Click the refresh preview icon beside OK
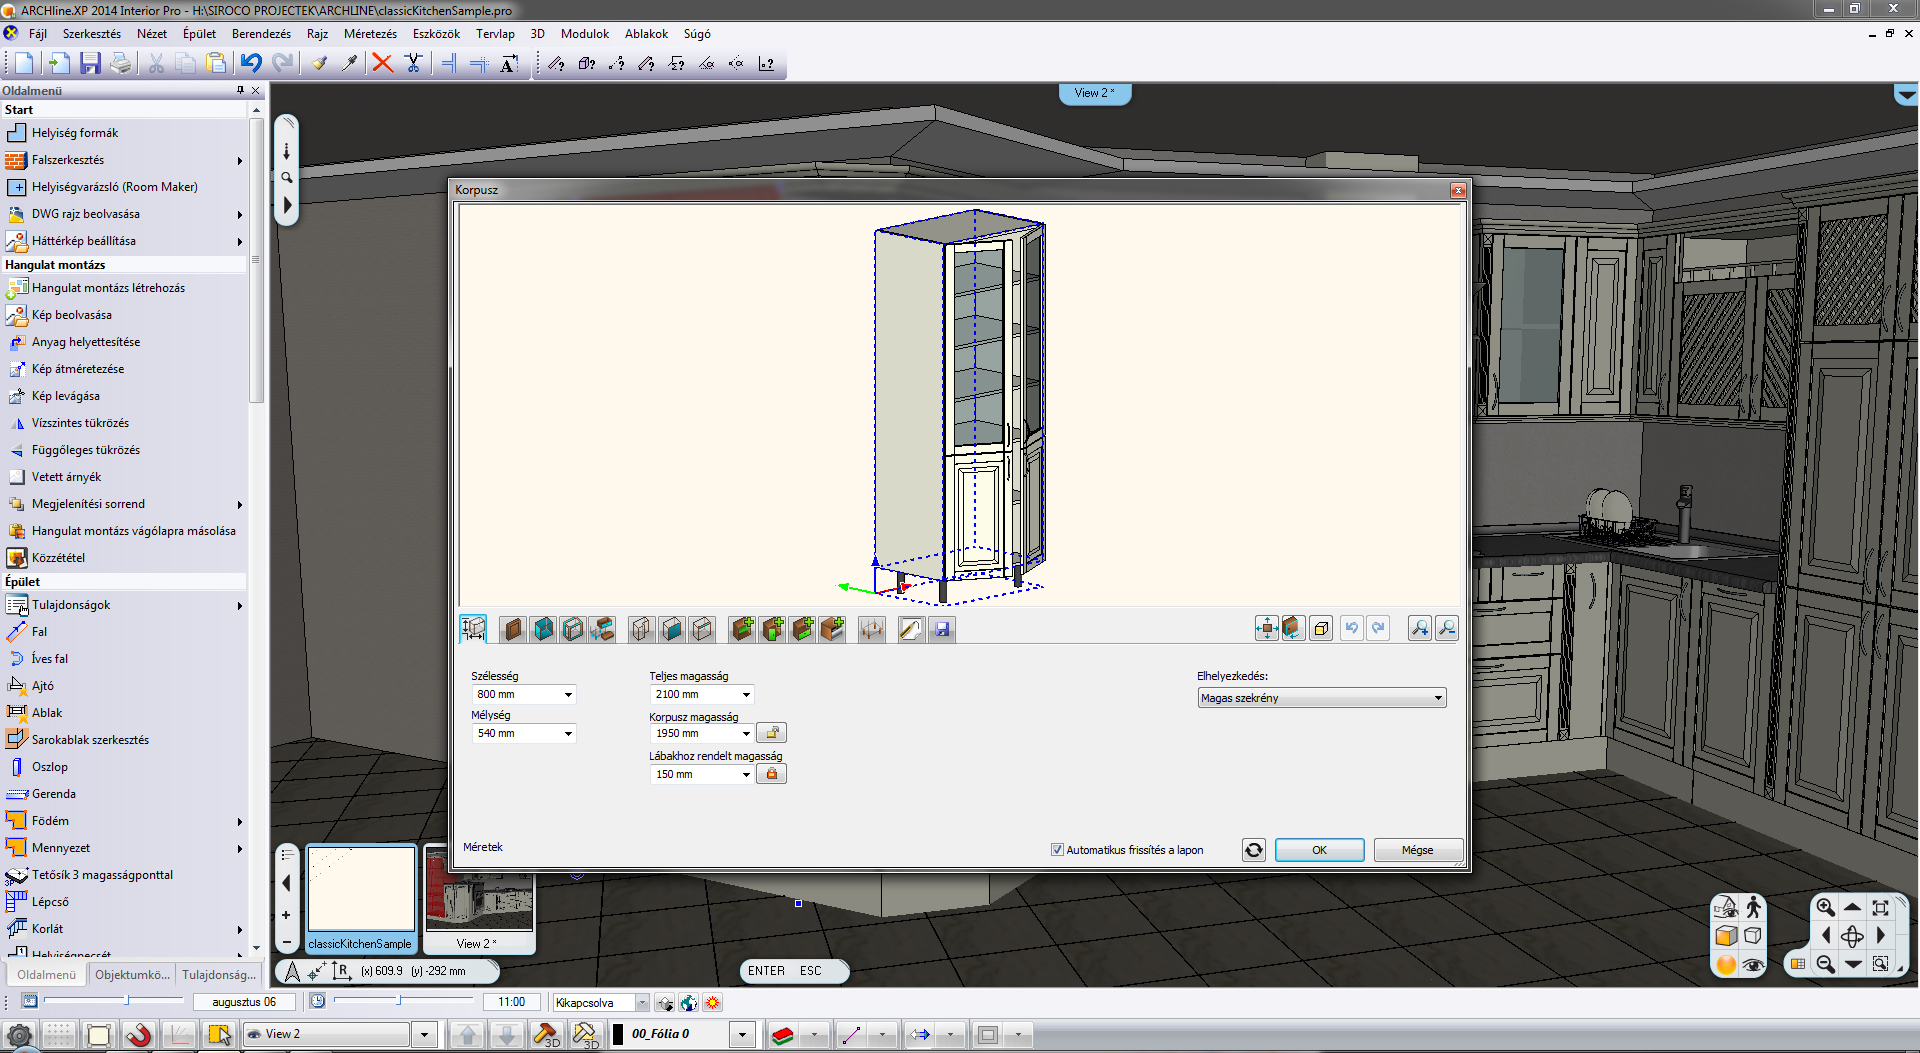 [1253, 850]
